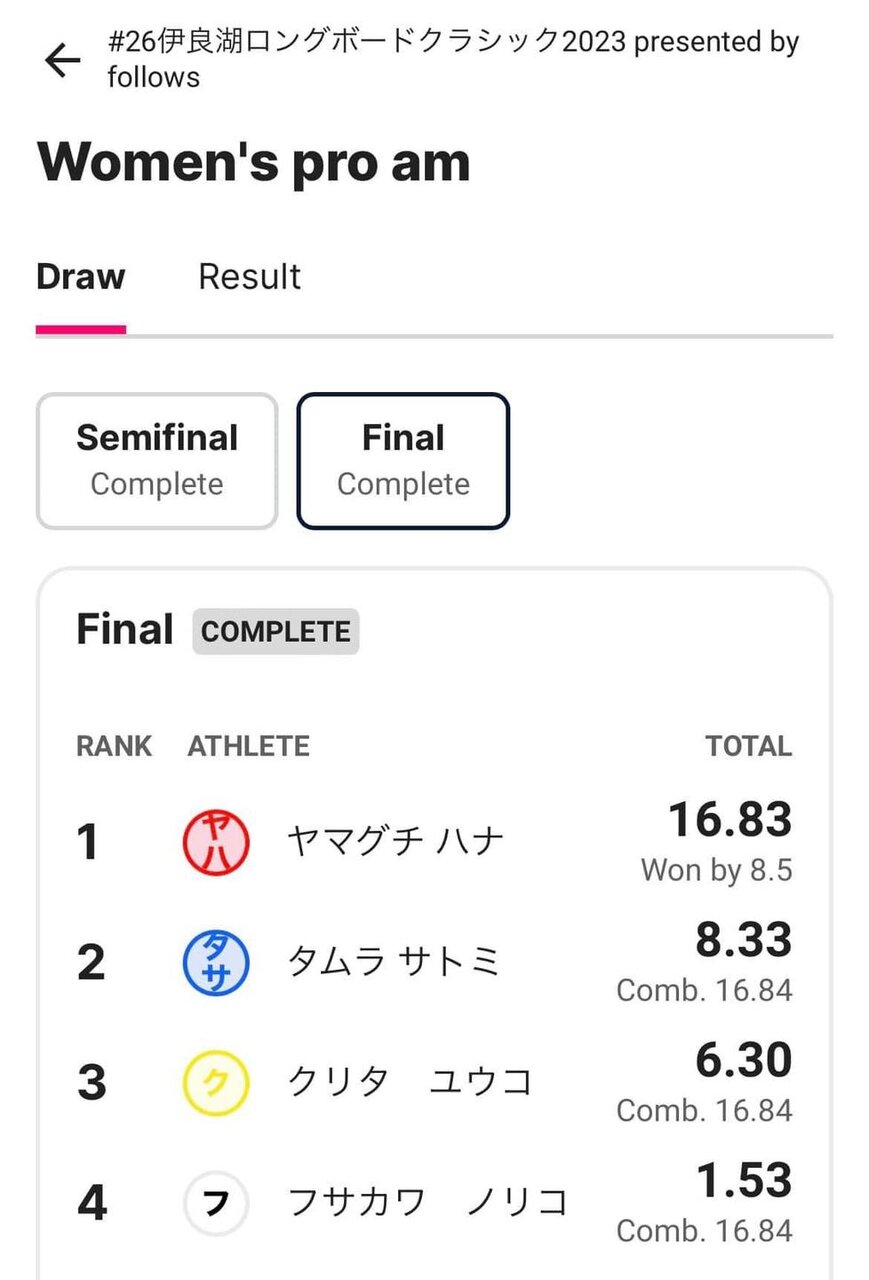Tap the back arrow icon
The height and width of the screenshot is (1280, 869).
point(62,60)
